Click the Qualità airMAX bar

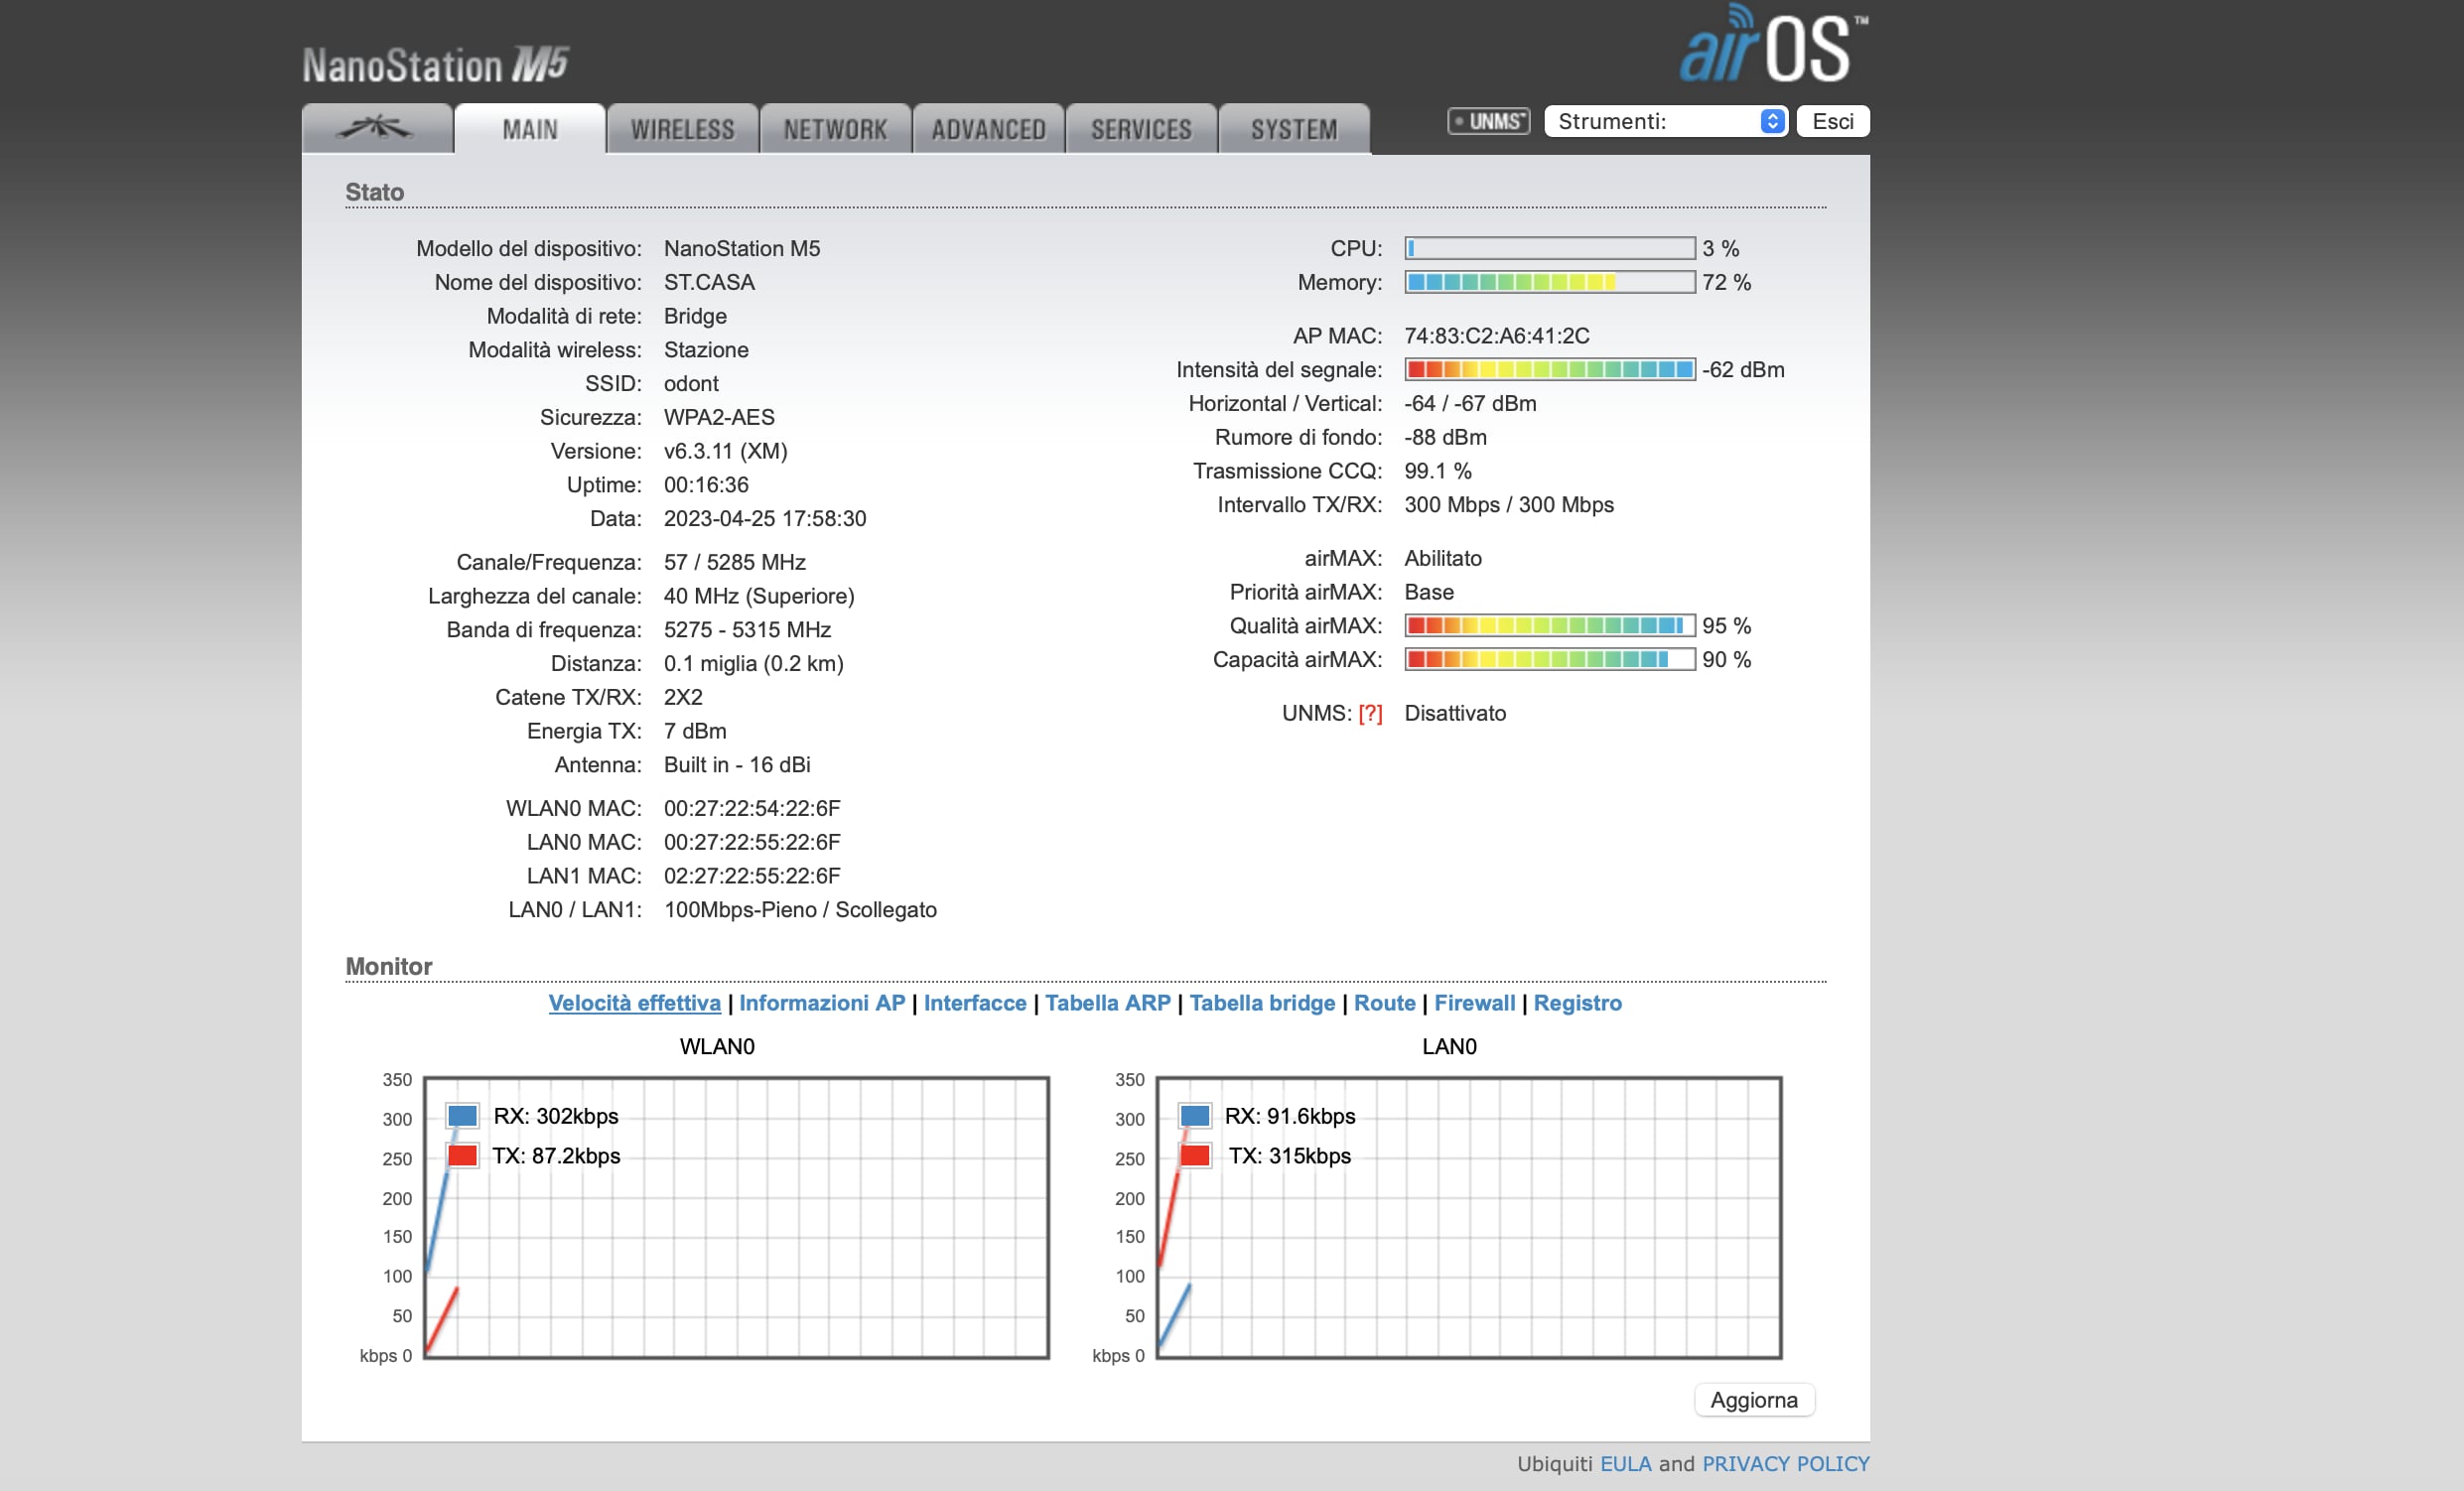(x=1550, y=625)
